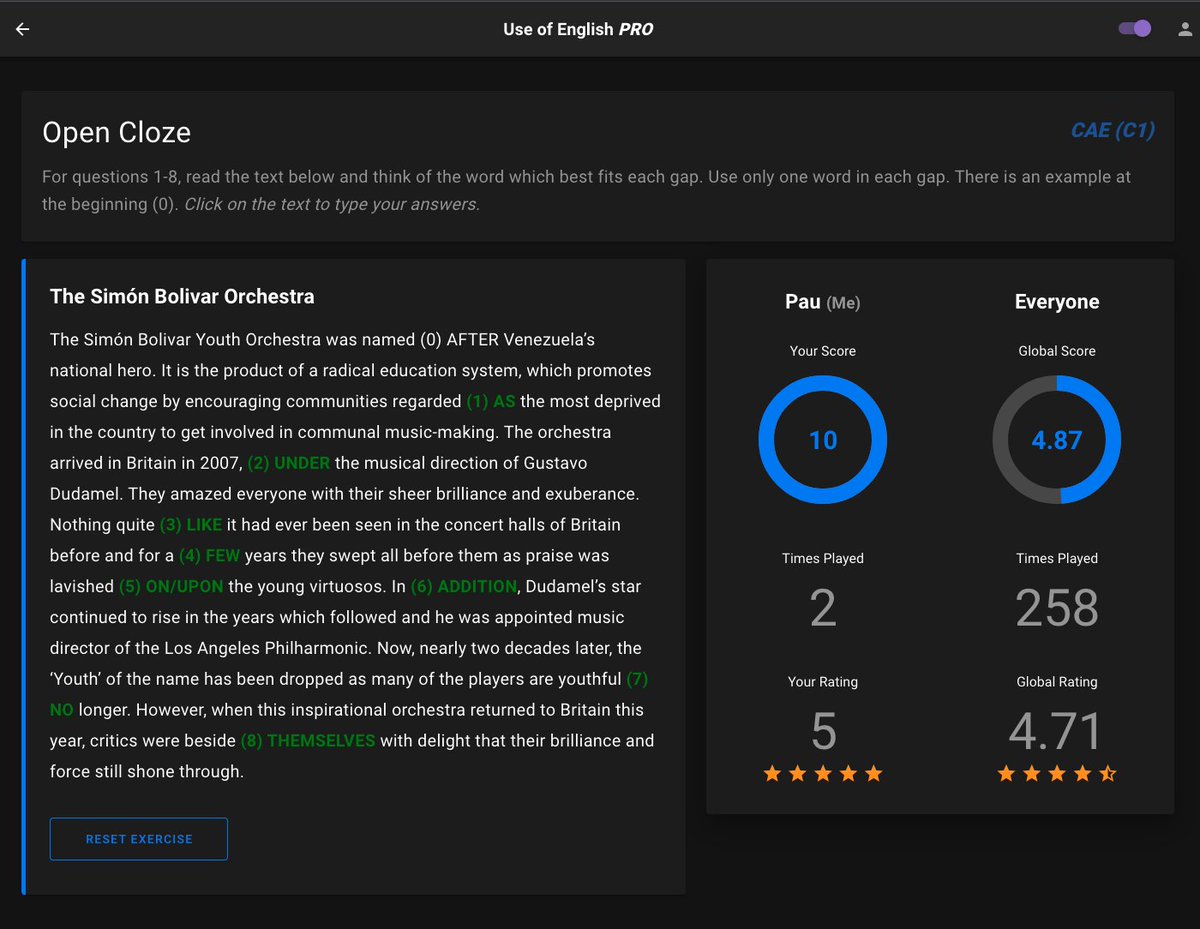Click the fifth star under Your Rating
The height and width of the screenshot is (929, 1200).
pos(874,773)
